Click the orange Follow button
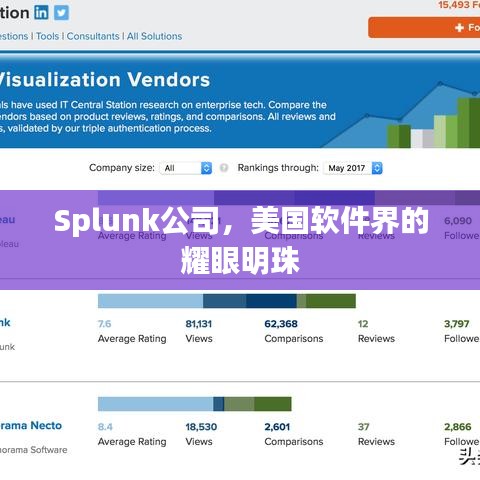The width and height of the screenshot is (480, 480). coord(424,27)
